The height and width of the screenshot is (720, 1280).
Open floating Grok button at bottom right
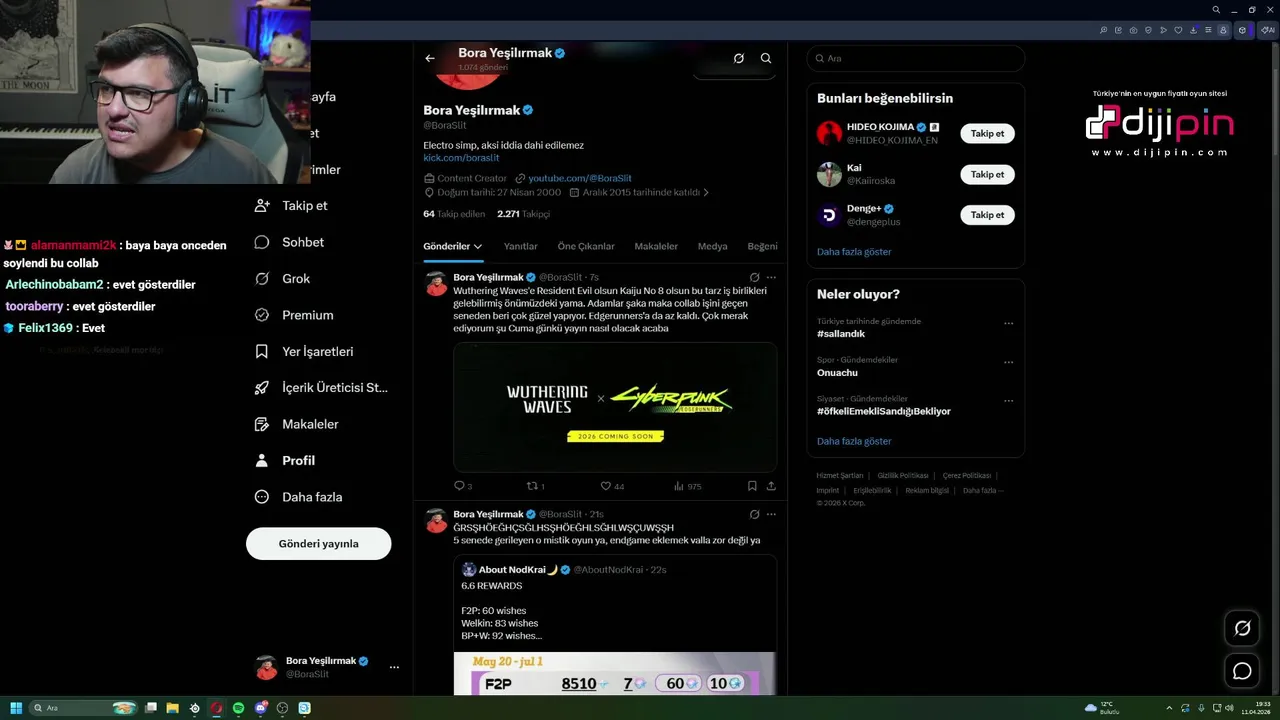coord(1242,628)
